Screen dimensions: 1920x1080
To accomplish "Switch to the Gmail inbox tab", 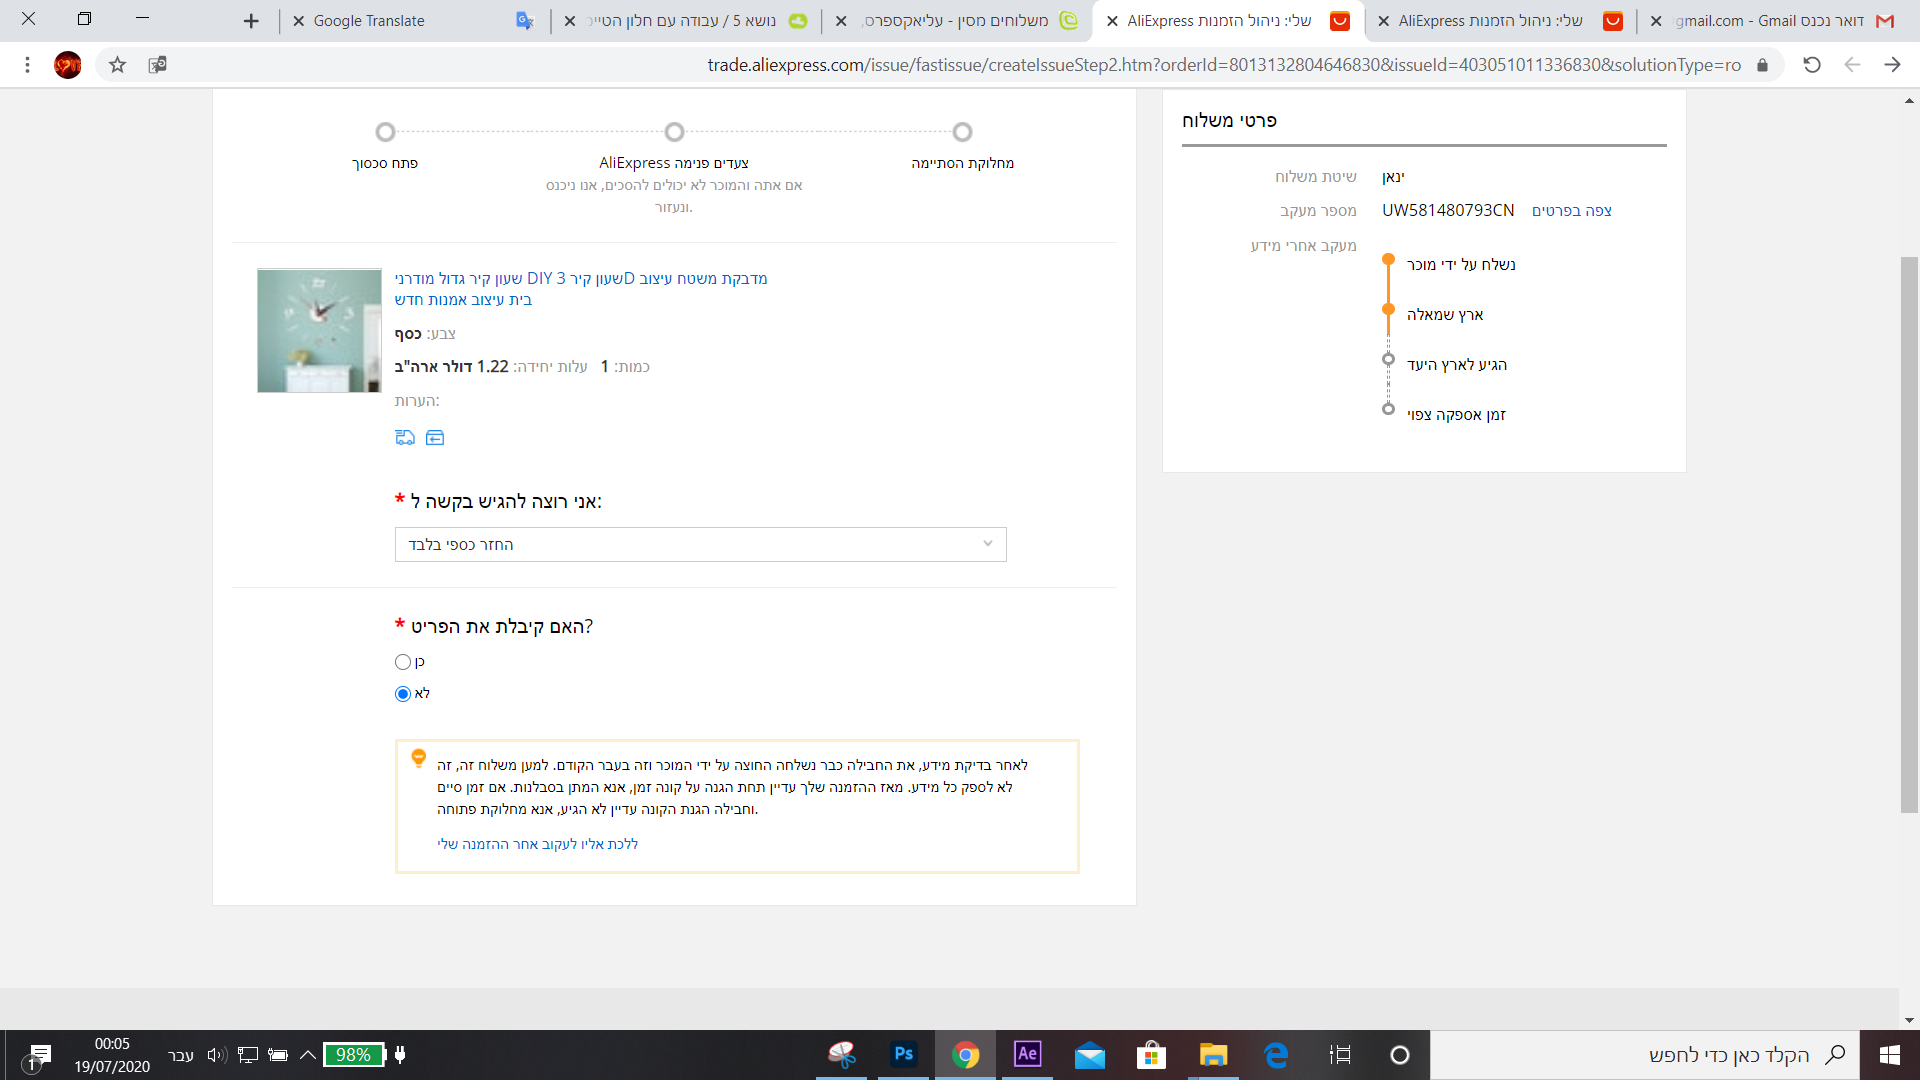I will tap(1770, 21).
